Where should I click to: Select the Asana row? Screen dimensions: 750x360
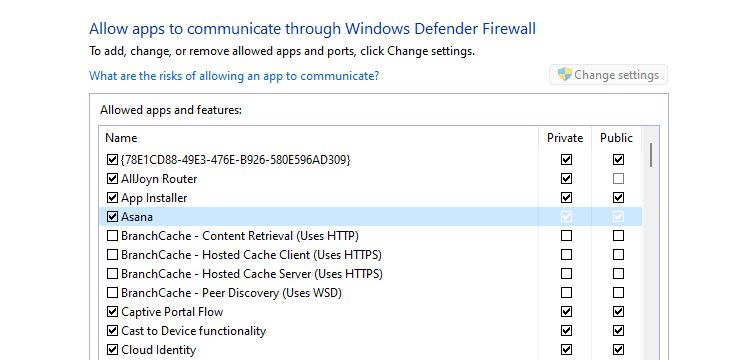[x=370, y=217]
